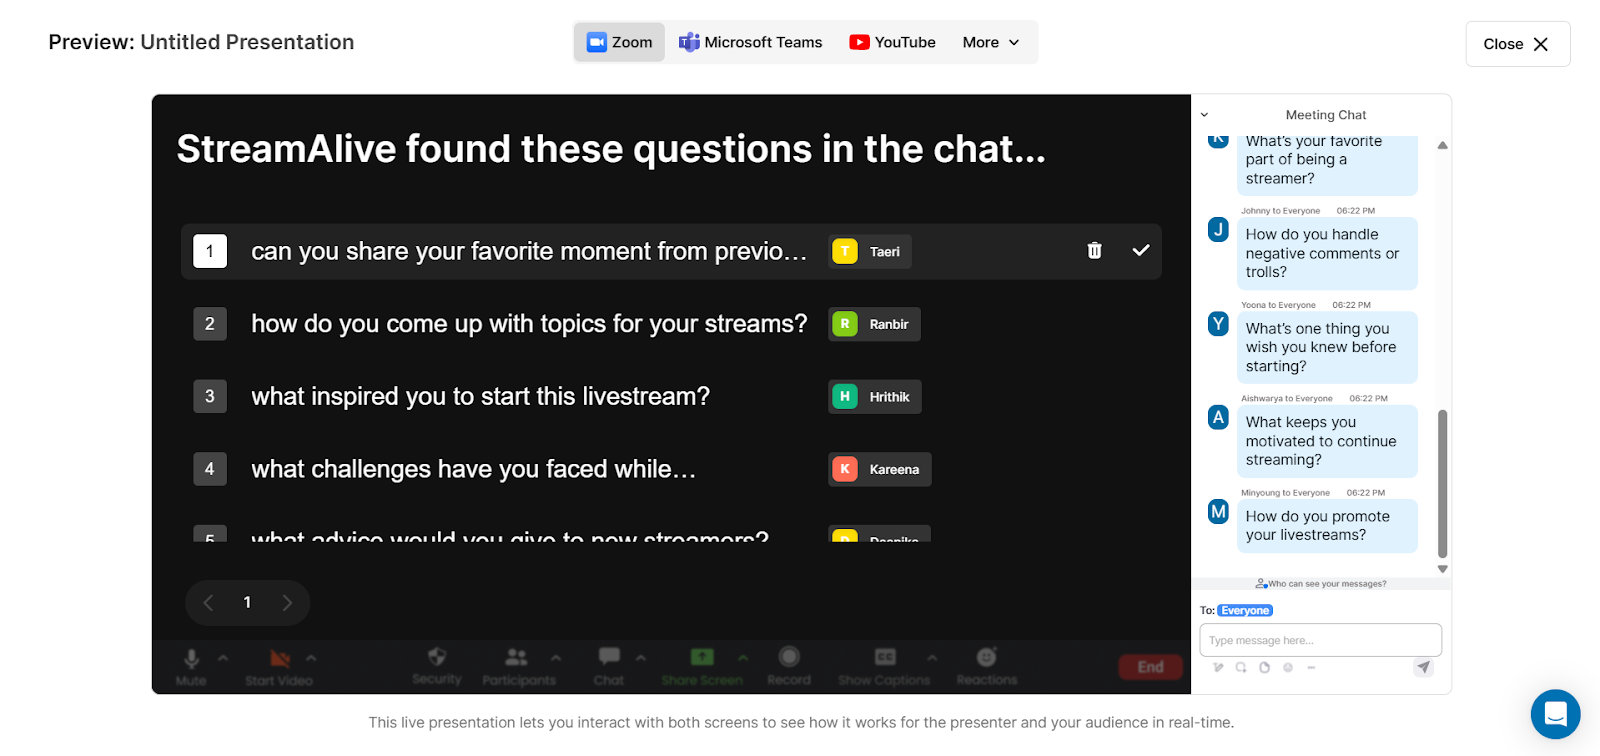Delete the question from Taeri
Image resolution: width=1600 pixels, height=756 pixels.
1094,251
